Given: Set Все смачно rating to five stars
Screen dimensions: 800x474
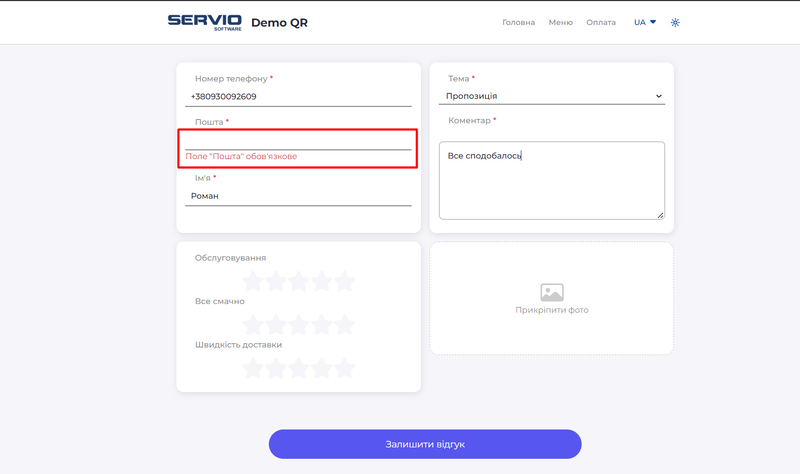Looking at the screenshot, I should [344, 324].
